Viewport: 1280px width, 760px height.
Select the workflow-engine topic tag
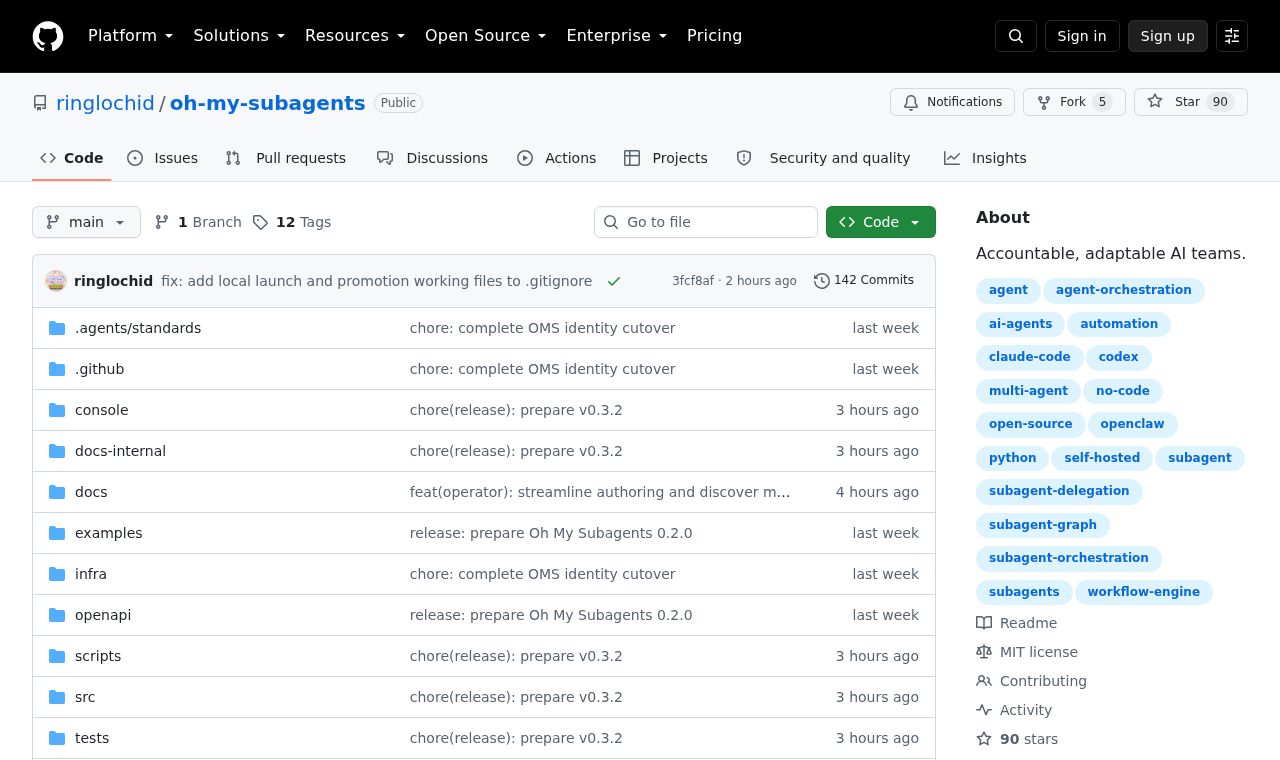1144,592
